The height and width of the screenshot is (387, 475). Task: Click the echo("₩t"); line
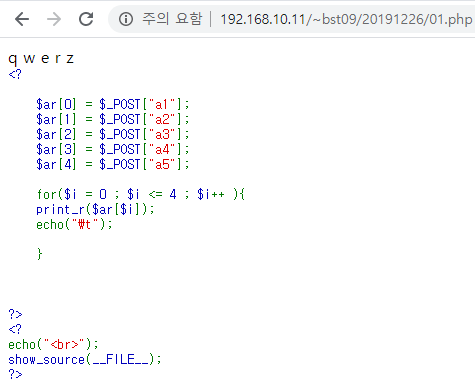[x=74, y=224]
